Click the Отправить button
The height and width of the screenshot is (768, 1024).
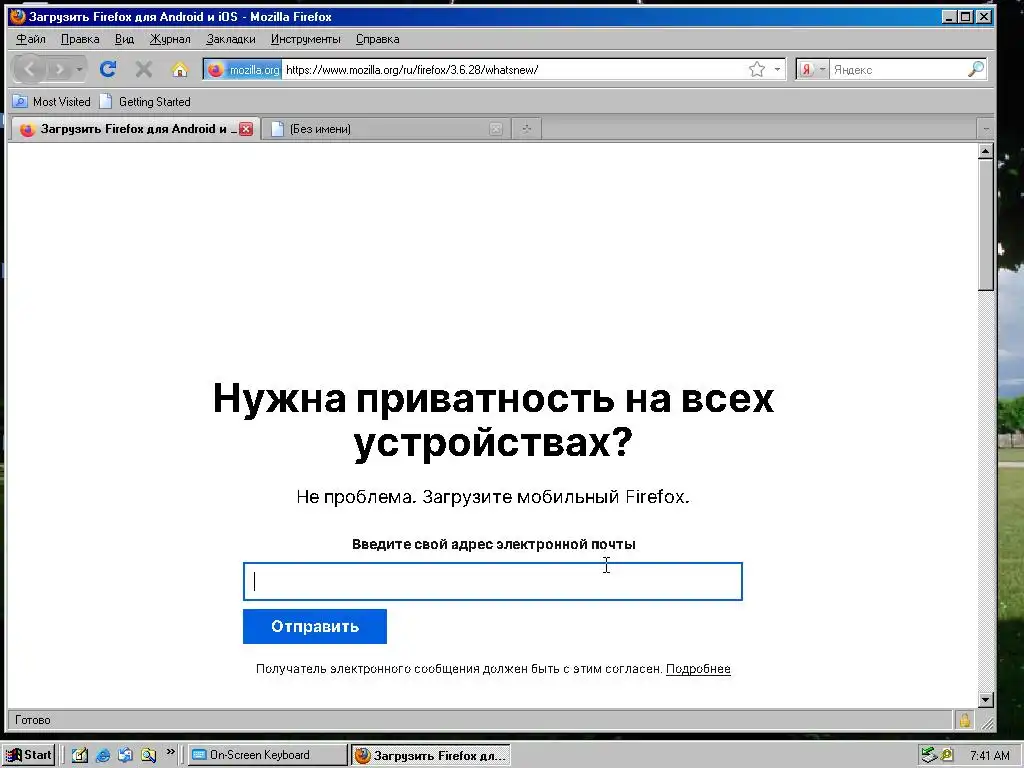pos(315,626)
